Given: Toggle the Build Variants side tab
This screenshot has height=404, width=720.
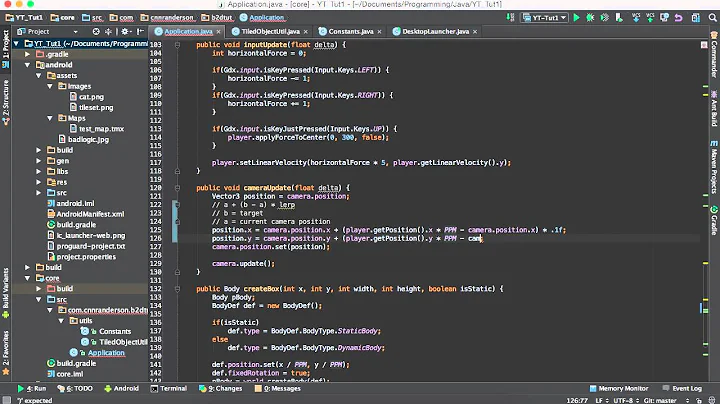Looking at the screenshot, I should (6, 293).
